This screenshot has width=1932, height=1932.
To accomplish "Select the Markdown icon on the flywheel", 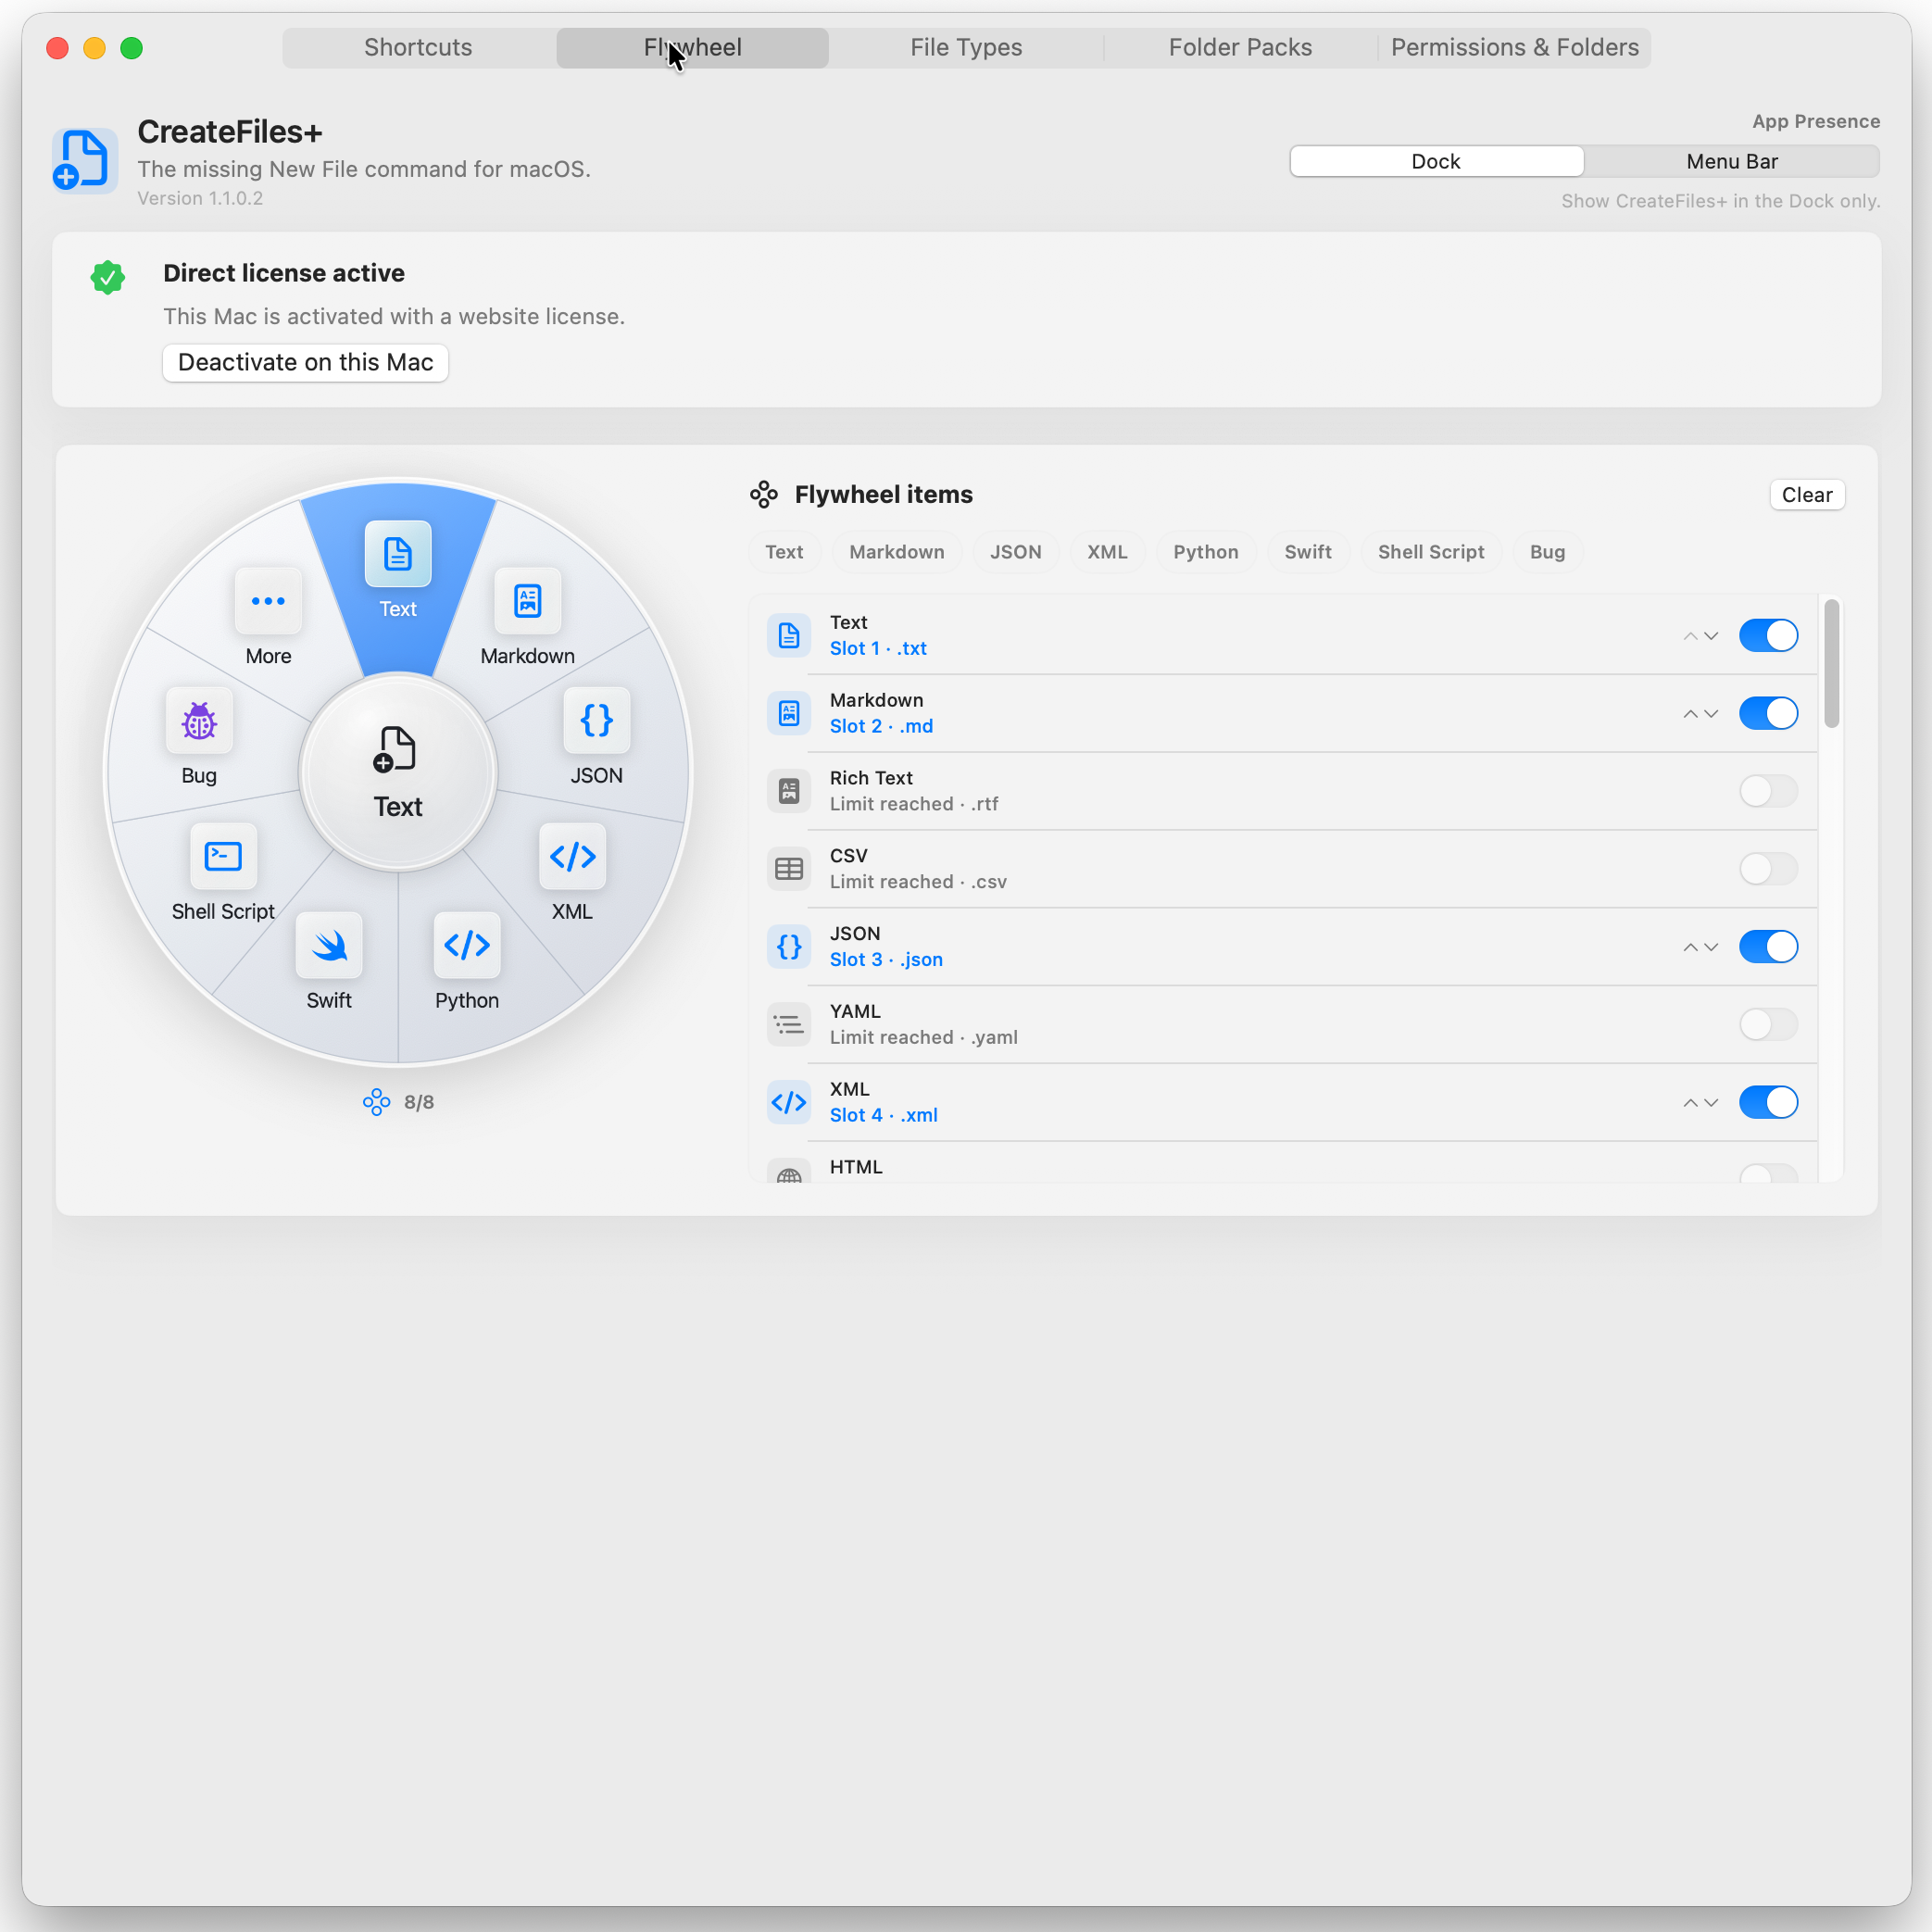I will click(x=527, y=601).
